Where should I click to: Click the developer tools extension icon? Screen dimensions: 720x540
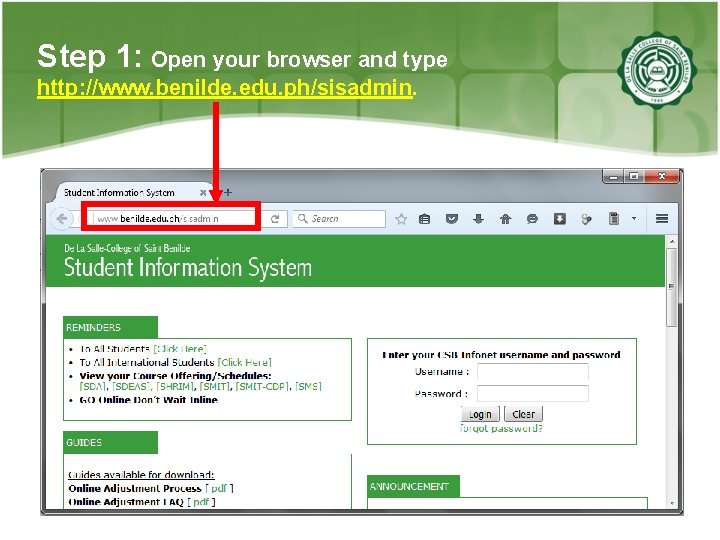click(x=586, y=219)
